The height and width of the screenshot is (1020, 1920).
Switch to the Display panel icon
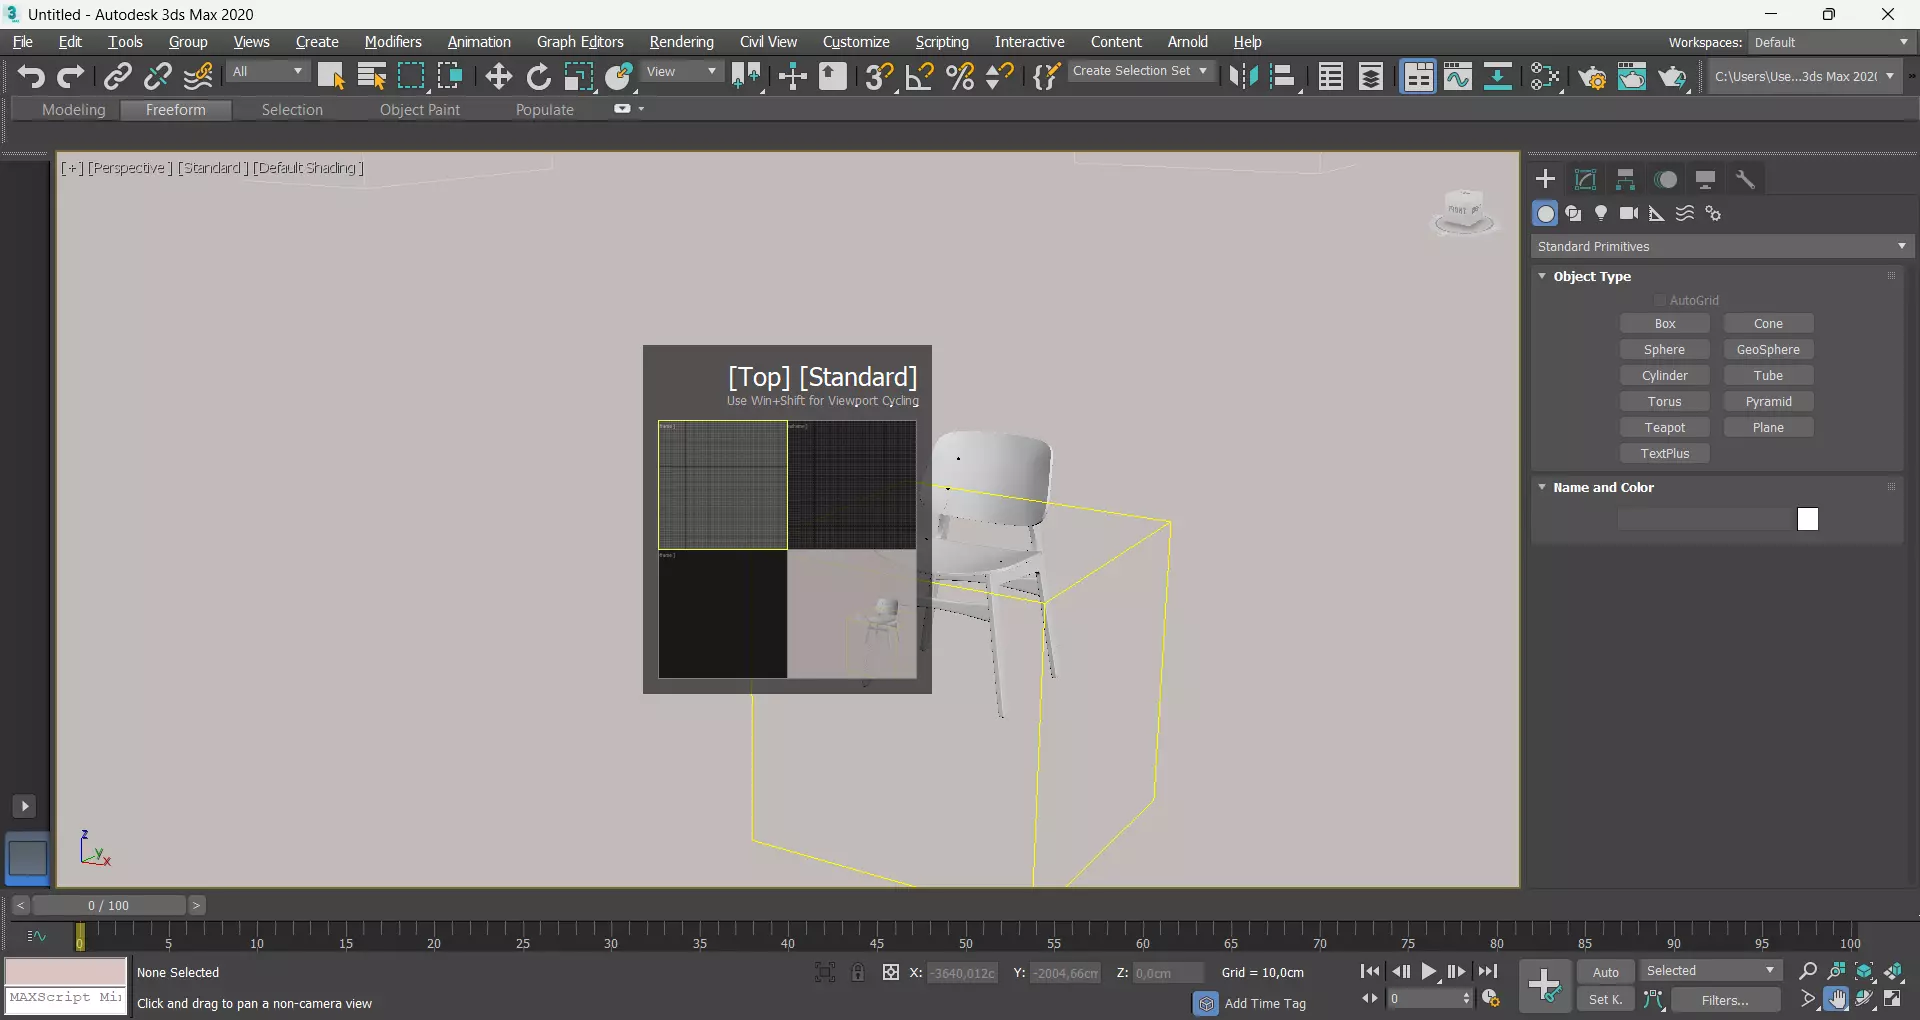(1705, 179)
